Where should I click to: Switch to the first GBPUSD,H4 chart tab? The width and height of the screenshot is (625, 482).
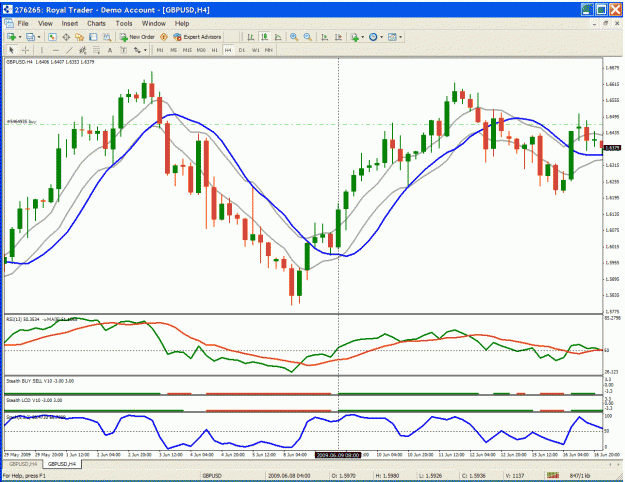pos(23,464)
